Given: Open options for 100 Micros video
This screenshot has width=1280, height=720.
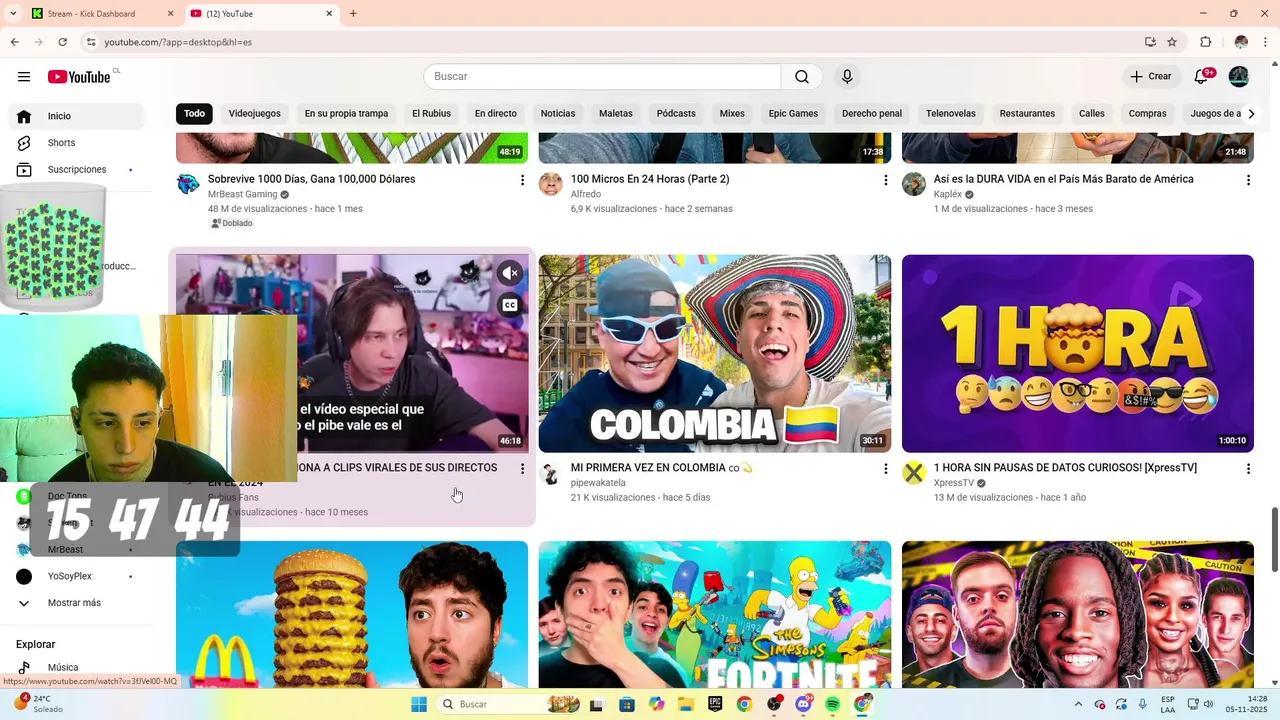Looking at the screenshot, I should pos(885,180).
